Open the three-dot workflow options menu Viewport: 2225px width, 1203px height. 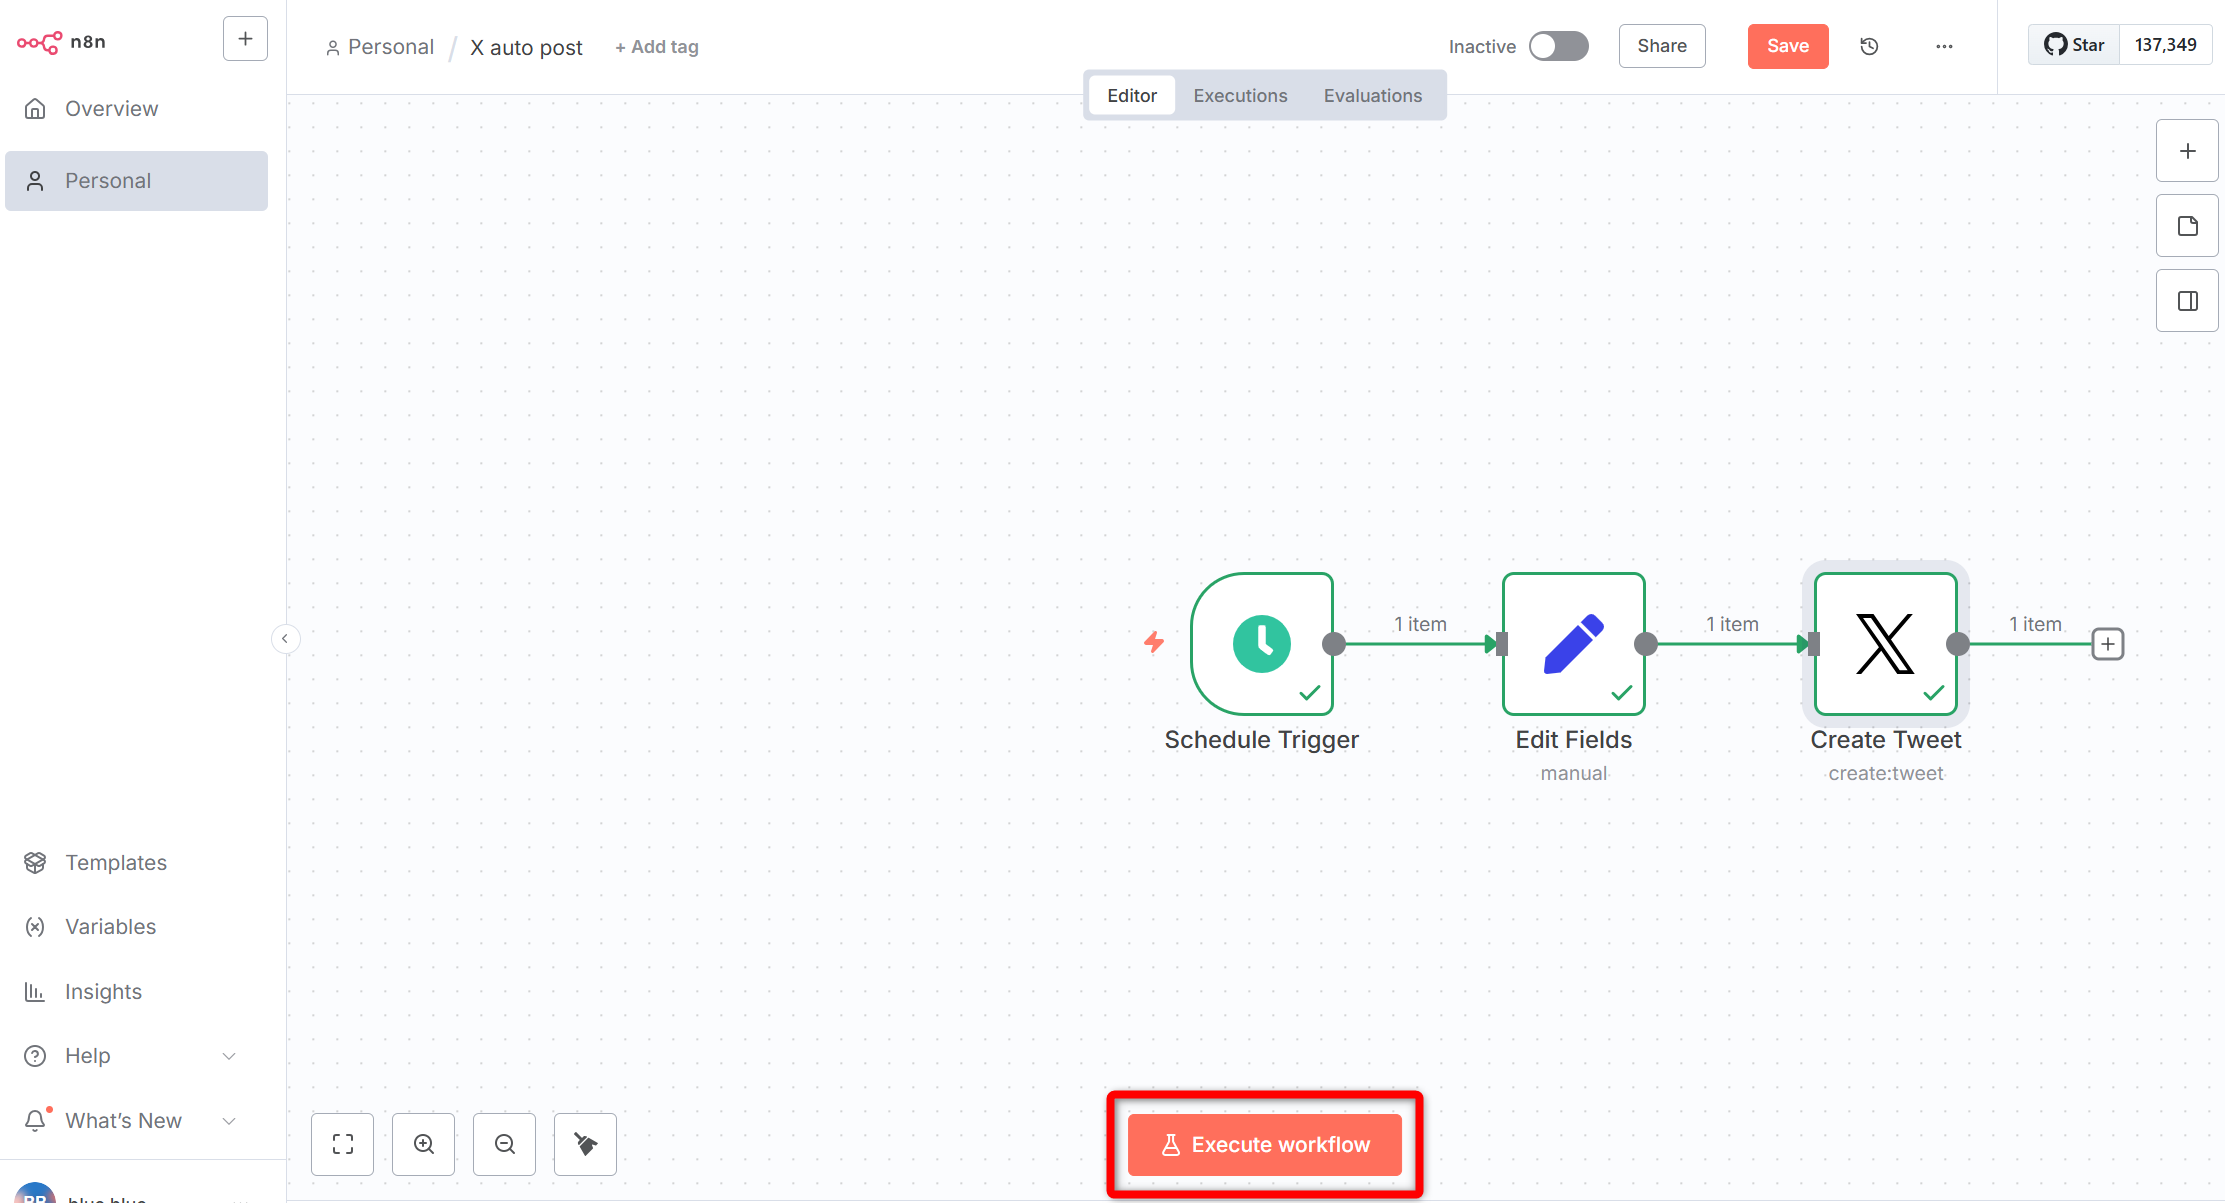(x=1943, y=46)
